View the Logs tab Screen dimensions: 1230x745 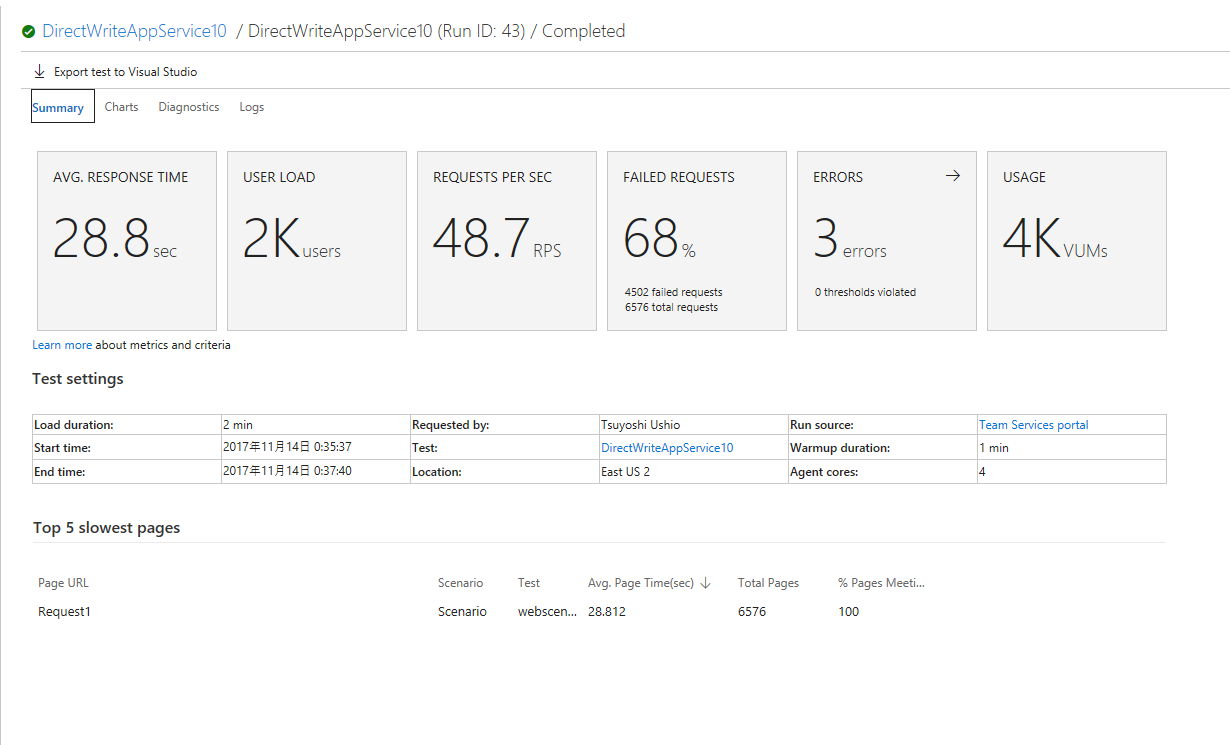pyautogui.click(x=251, y=106)
